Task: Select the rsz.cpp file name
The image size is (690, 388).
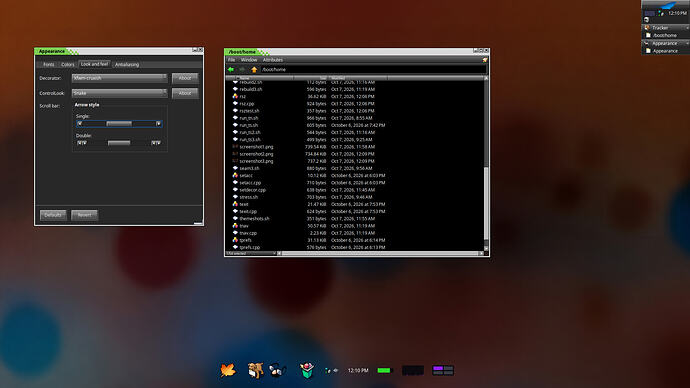Action: pos(247,104)
